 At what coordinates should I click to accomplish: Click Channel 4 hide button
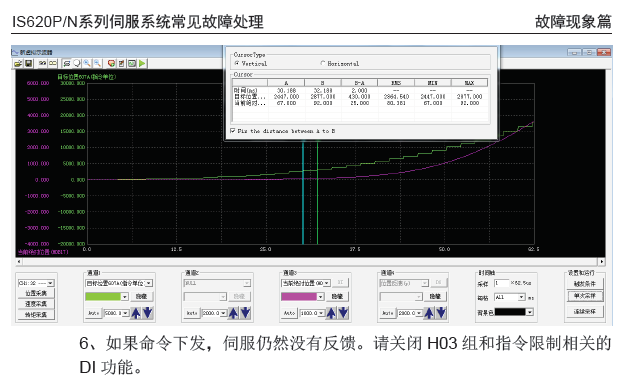435,297
